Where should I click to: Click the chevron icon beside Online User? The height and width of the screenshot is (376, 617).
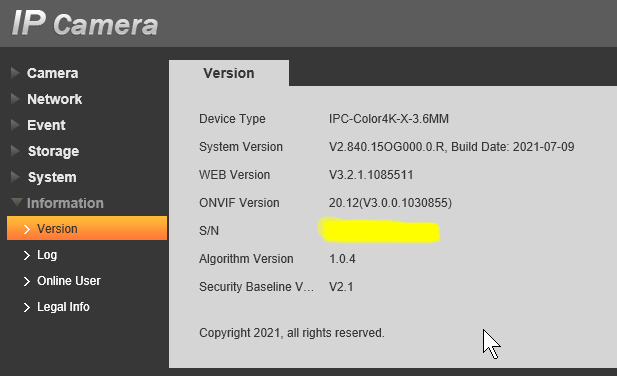[27, 282]
